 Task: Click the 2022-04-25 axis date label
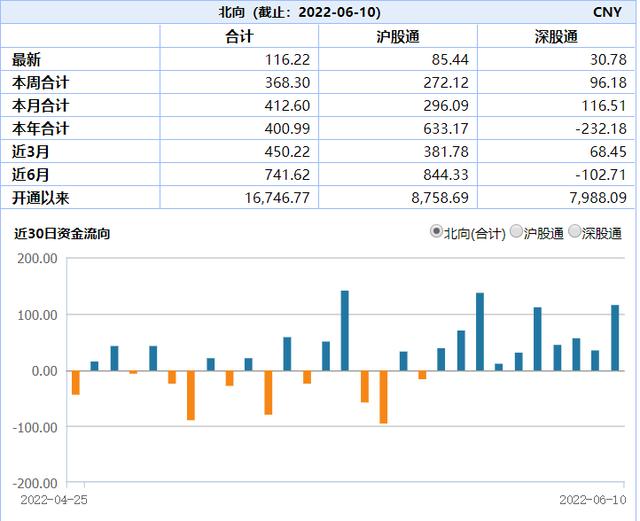[54, 500]
